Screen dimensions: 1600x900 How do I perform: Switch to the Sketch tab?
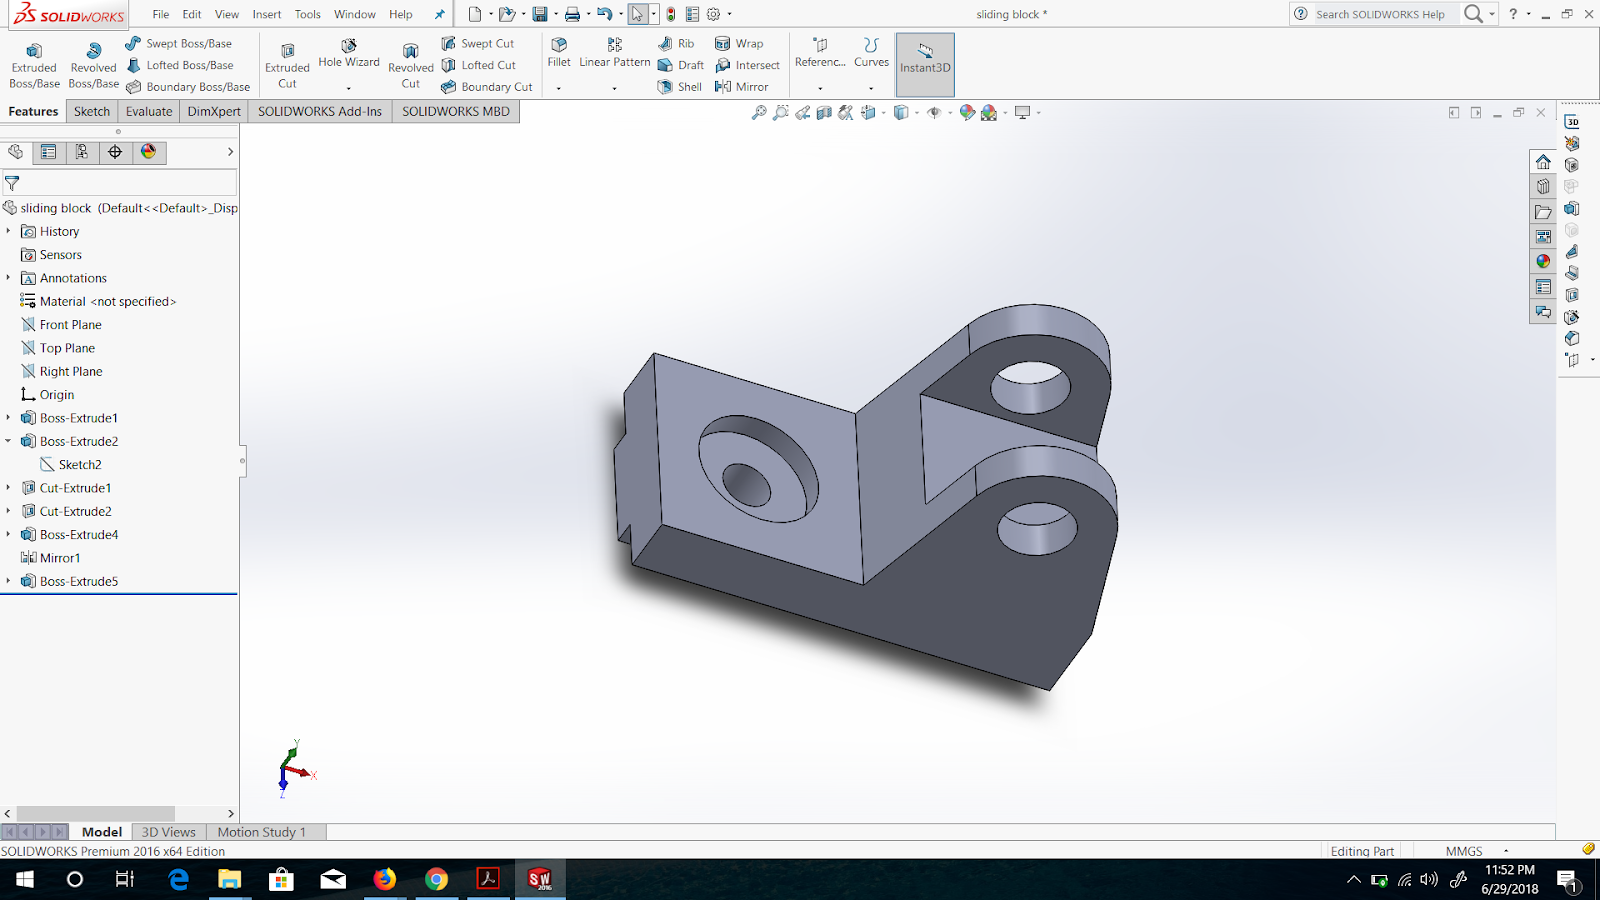(91, 111)
